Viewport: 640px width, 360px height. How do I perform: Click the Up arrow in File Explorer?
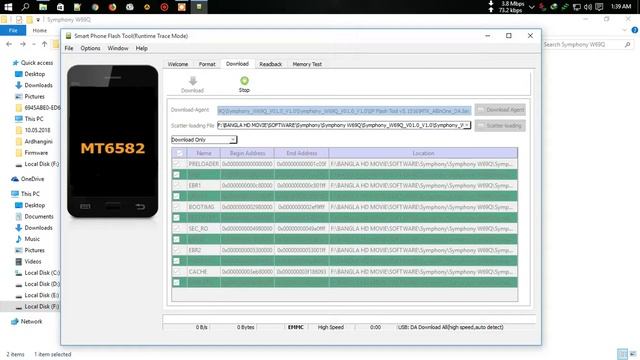[44, 44]
